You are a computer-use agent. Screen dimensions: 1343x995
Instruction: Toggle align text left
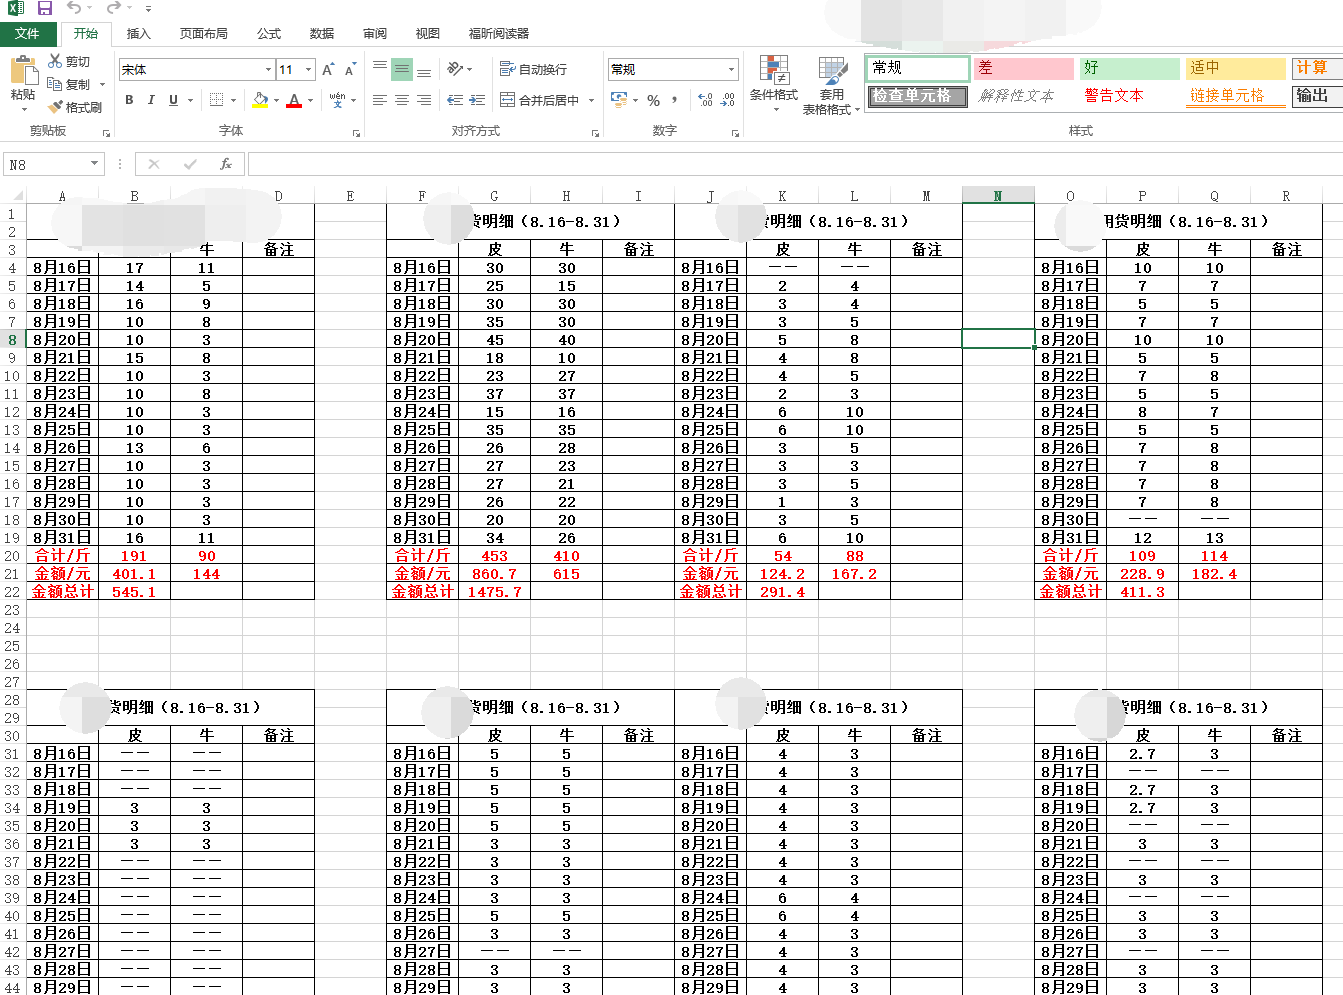coord(380,100)
